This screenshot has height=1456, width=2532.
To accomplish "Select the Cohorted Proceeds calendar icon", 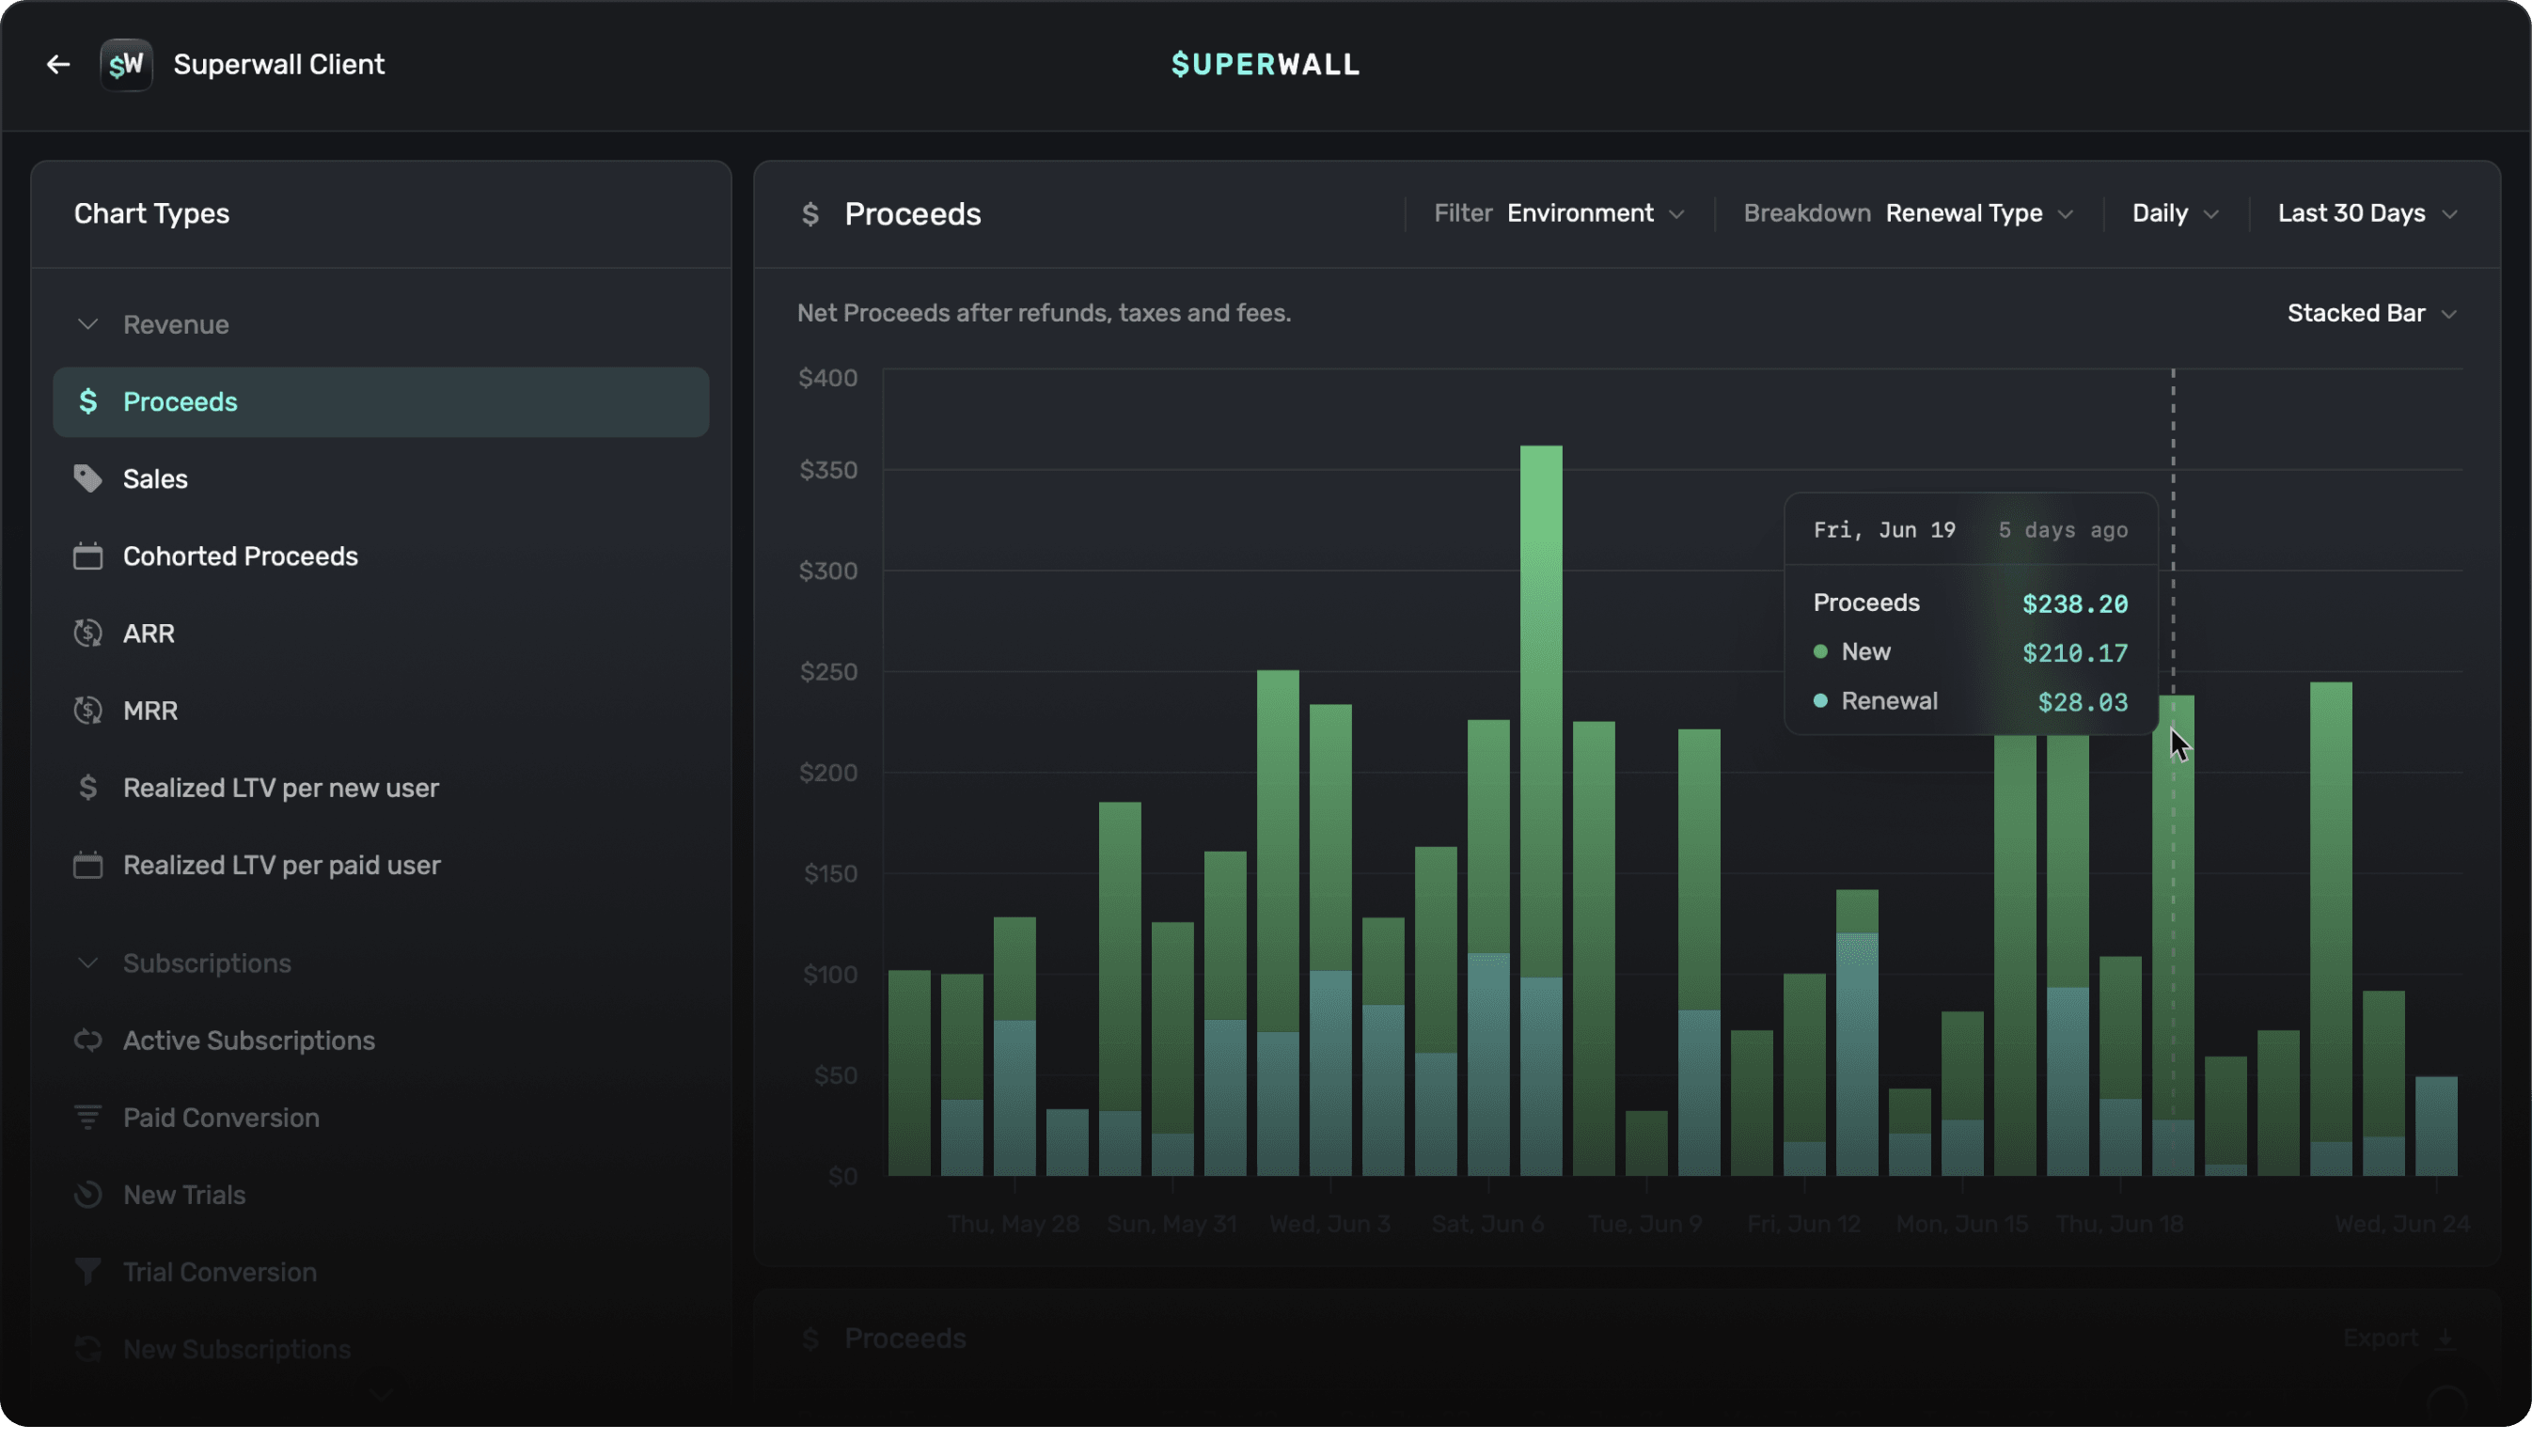I will point(88,556).
